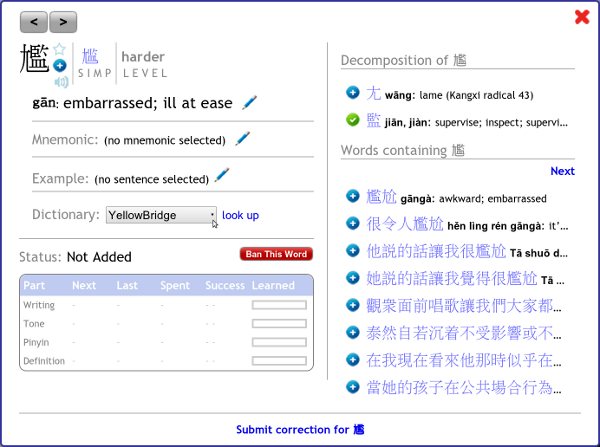Open the phrase 很令人尷尬
Screen dimensions: 600x447
[405, 224]
